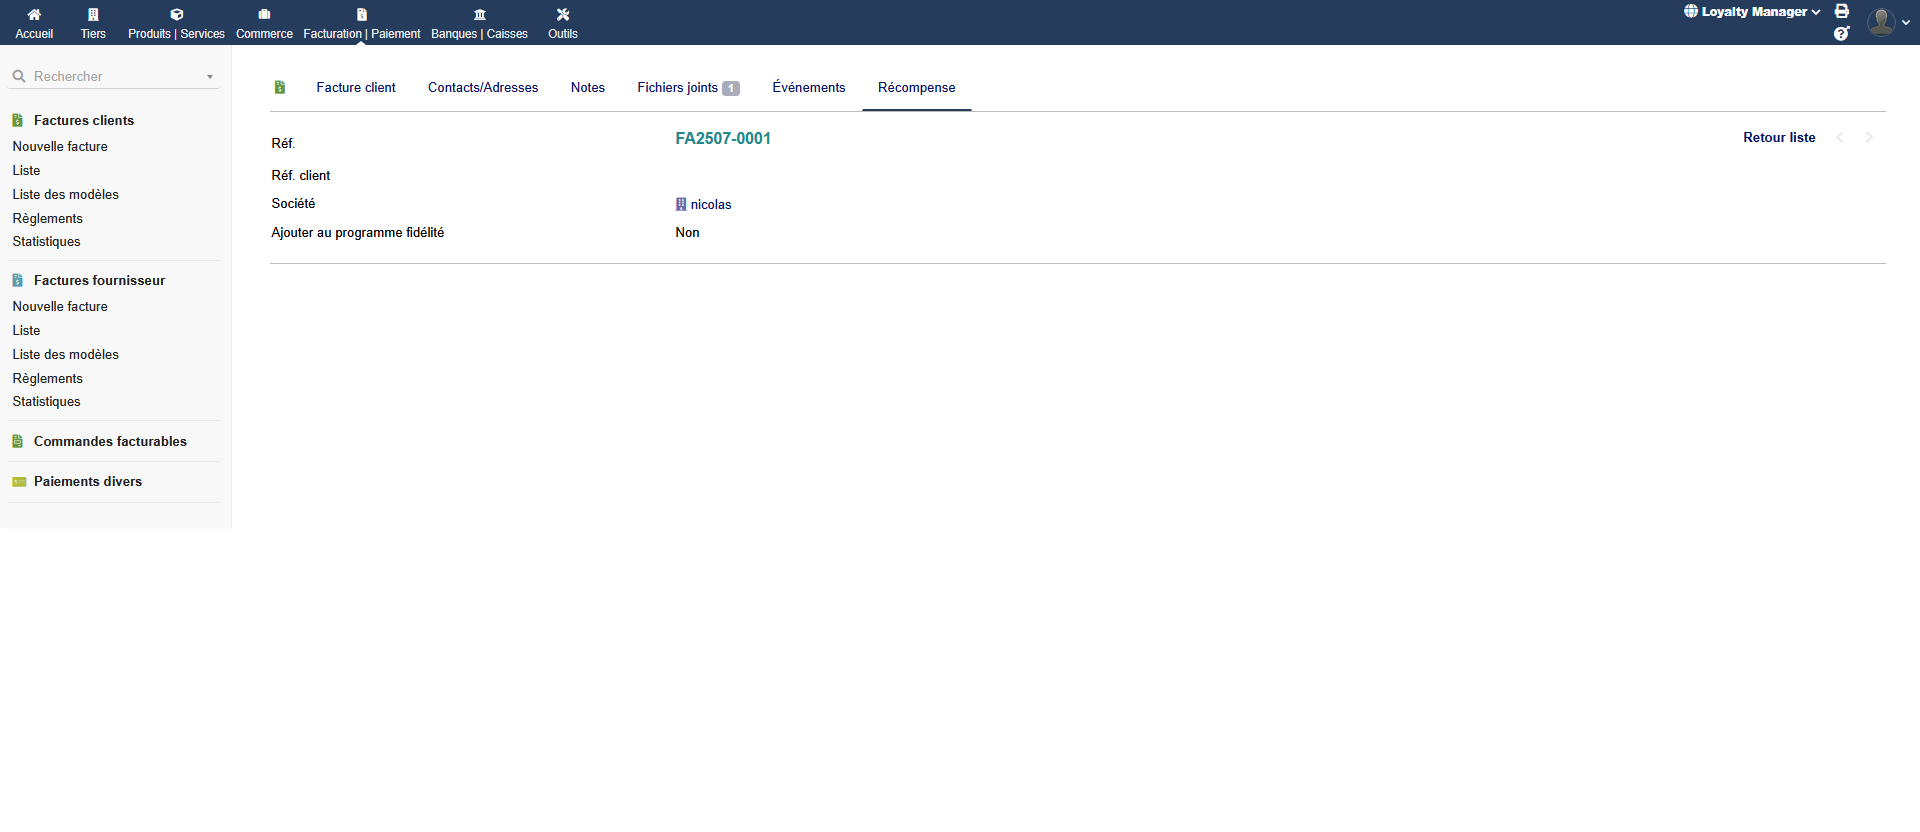1920x832 pixels.
Task: Click Nouvelle facture under Factures clients
Action: (x=60, y=147)
